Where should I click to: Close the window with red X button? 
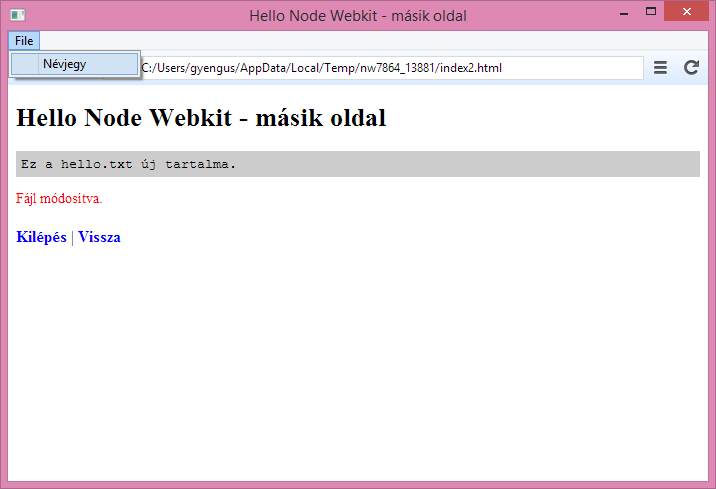686,13
